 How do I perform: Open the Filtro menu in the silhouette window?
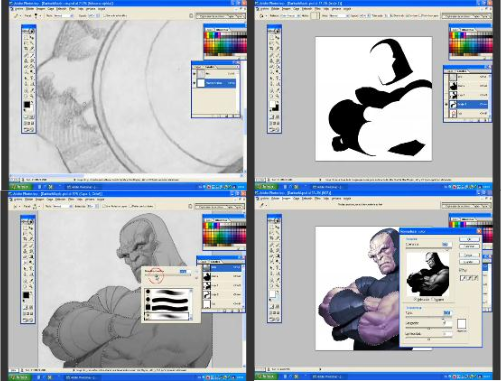click(x=317, y=9)
